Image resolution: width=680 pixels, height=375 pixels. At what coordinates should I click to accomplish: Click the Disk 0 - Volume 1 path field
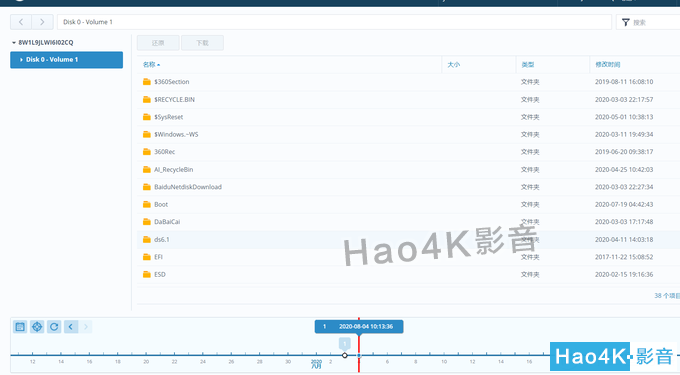[334, 22]
